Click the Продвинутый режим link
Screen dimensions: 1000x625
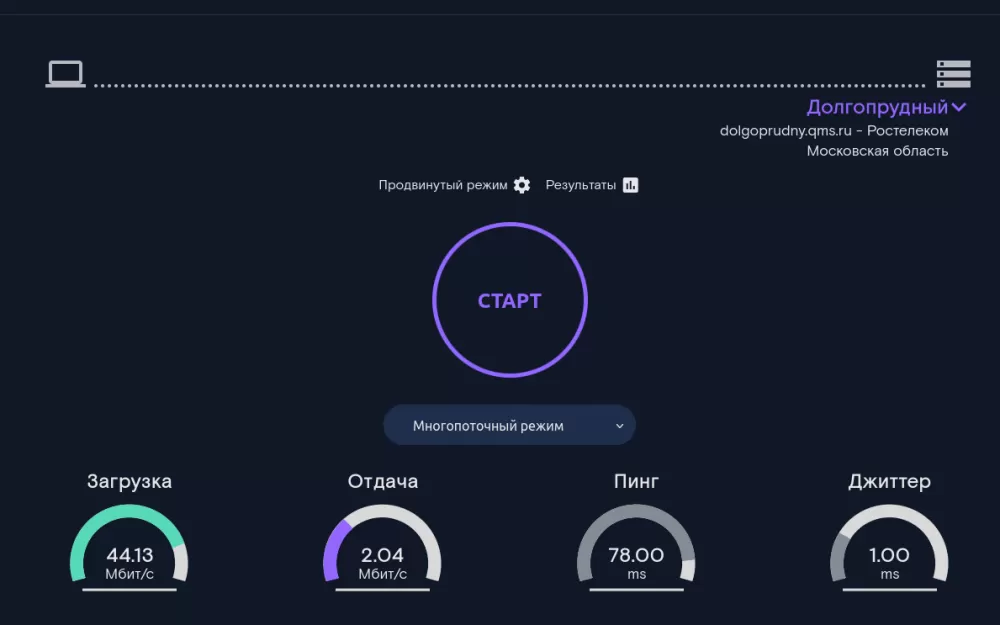443,185
